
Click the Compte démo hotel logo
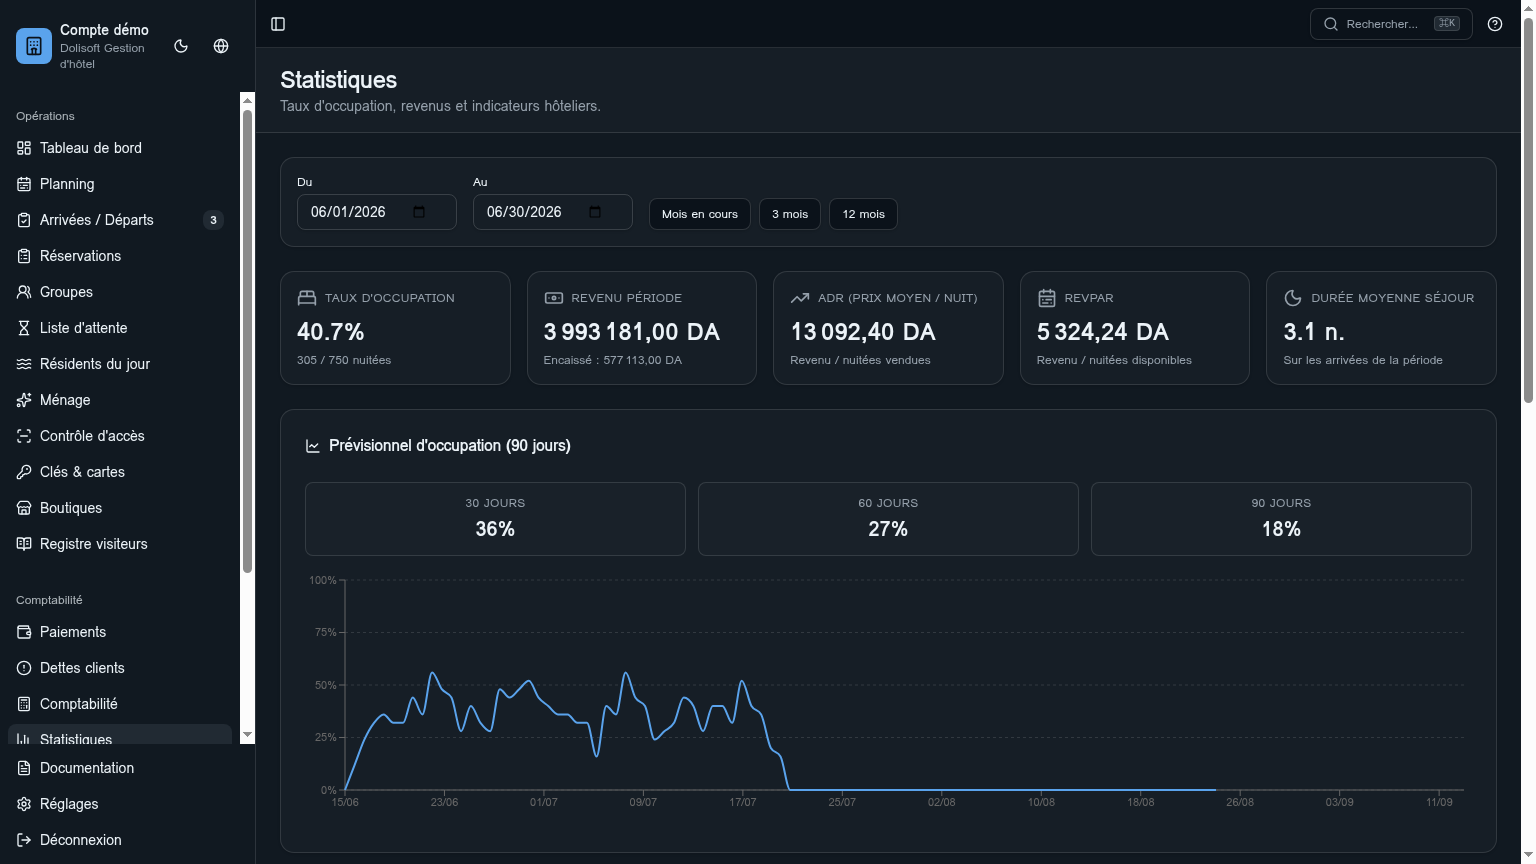click(34, 46)
